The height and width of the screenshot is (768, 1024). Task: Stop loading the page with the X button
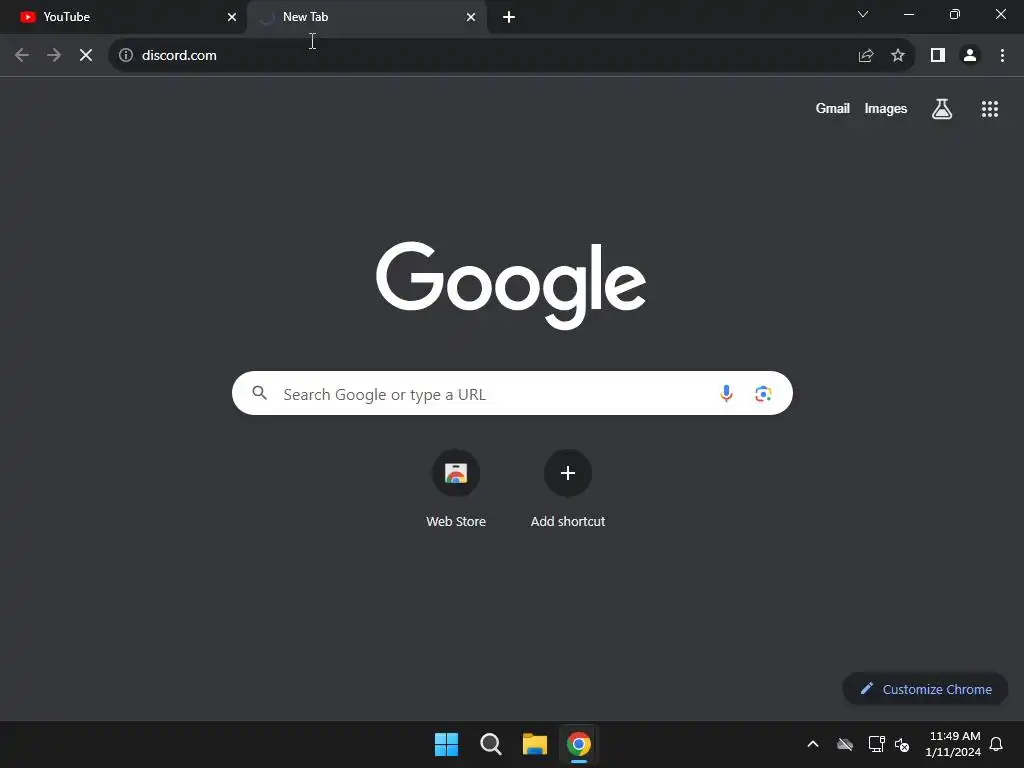pyautogui.click(x=86, y=56)
